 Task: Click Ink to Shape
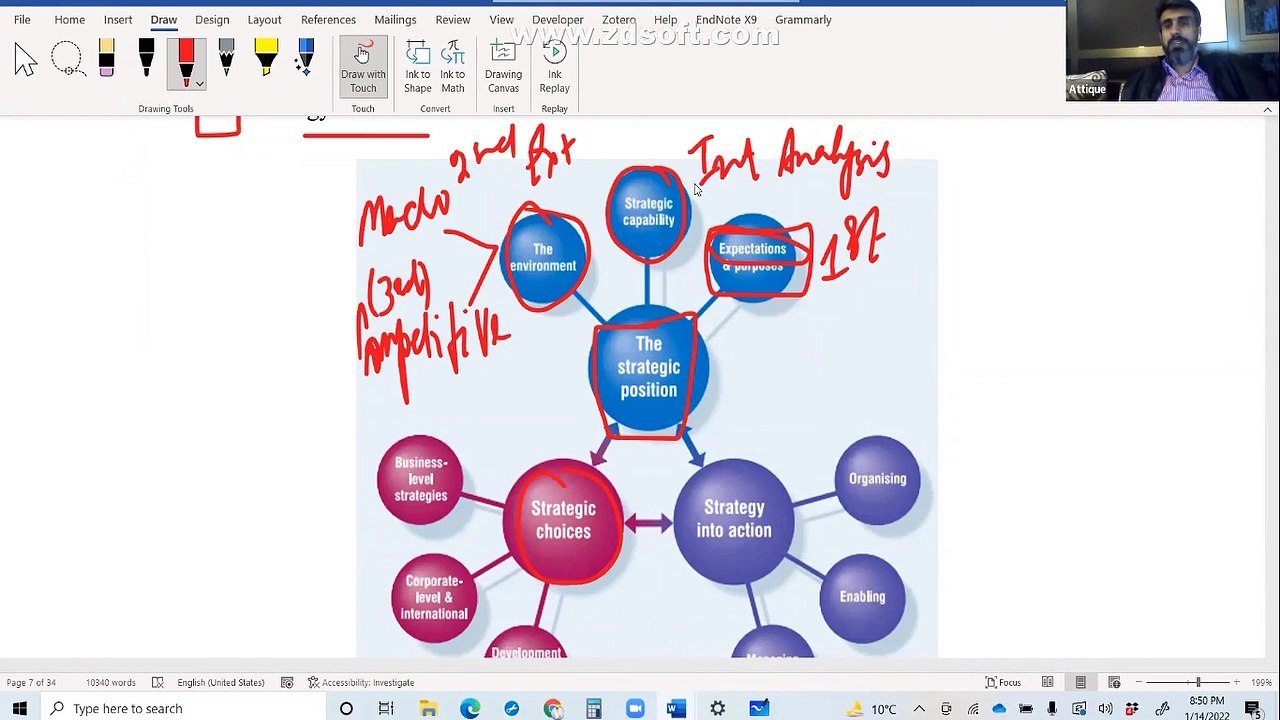418,67
